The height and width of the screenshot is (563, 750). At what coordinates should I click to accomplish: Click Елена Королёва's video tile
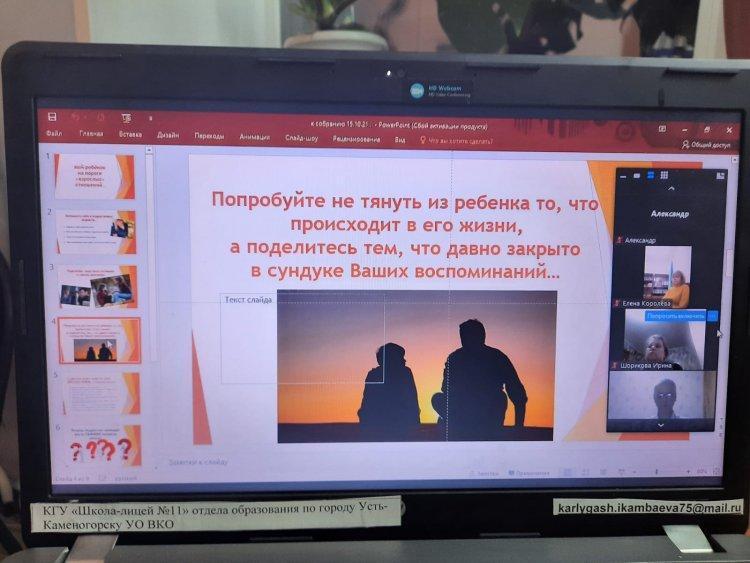click(667, 276)
